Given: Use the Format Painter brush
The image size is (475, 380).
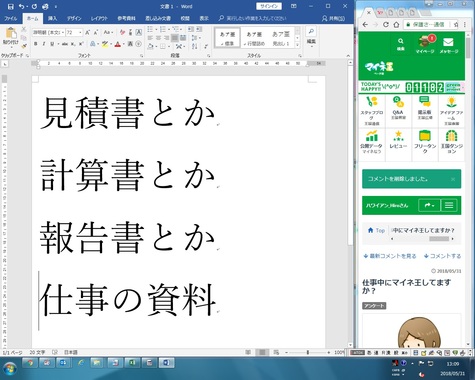Looking at the screenshot, I should pyautogui.click(x=24, y=46).
